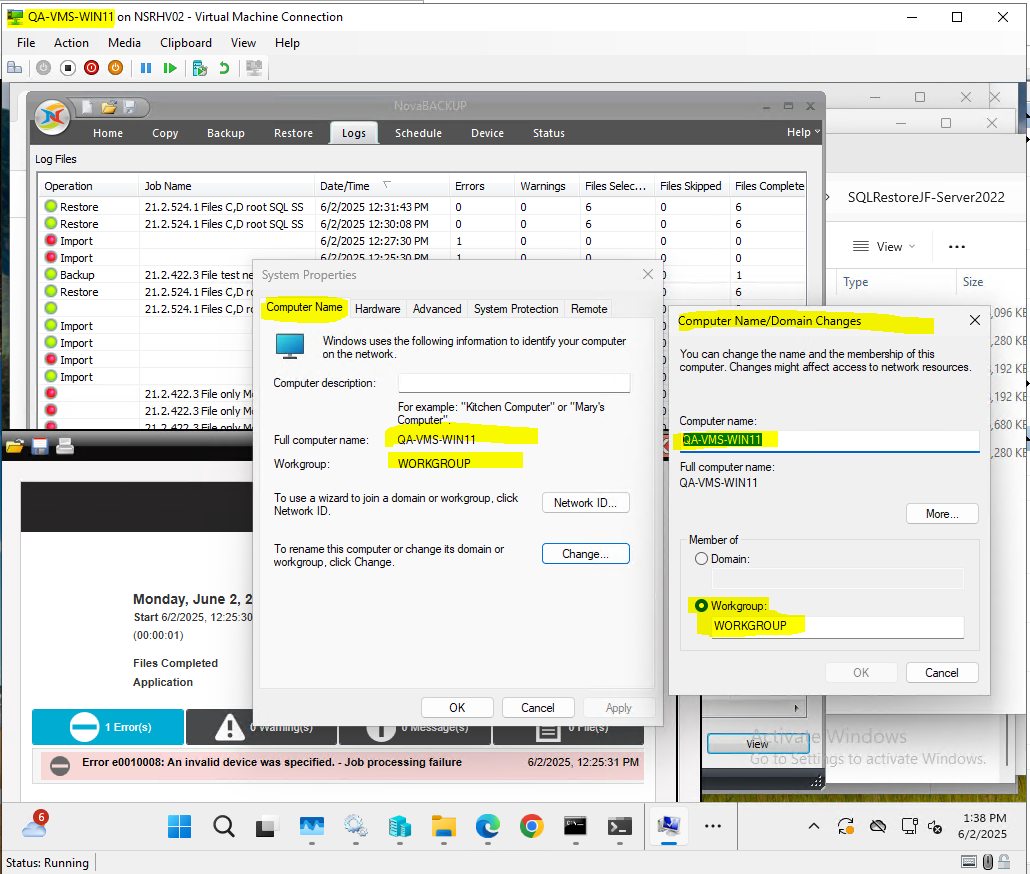The height and width of the screenshot is (874, 1030).
Task: Open the Clipboard menu
Action: point(186,43)
